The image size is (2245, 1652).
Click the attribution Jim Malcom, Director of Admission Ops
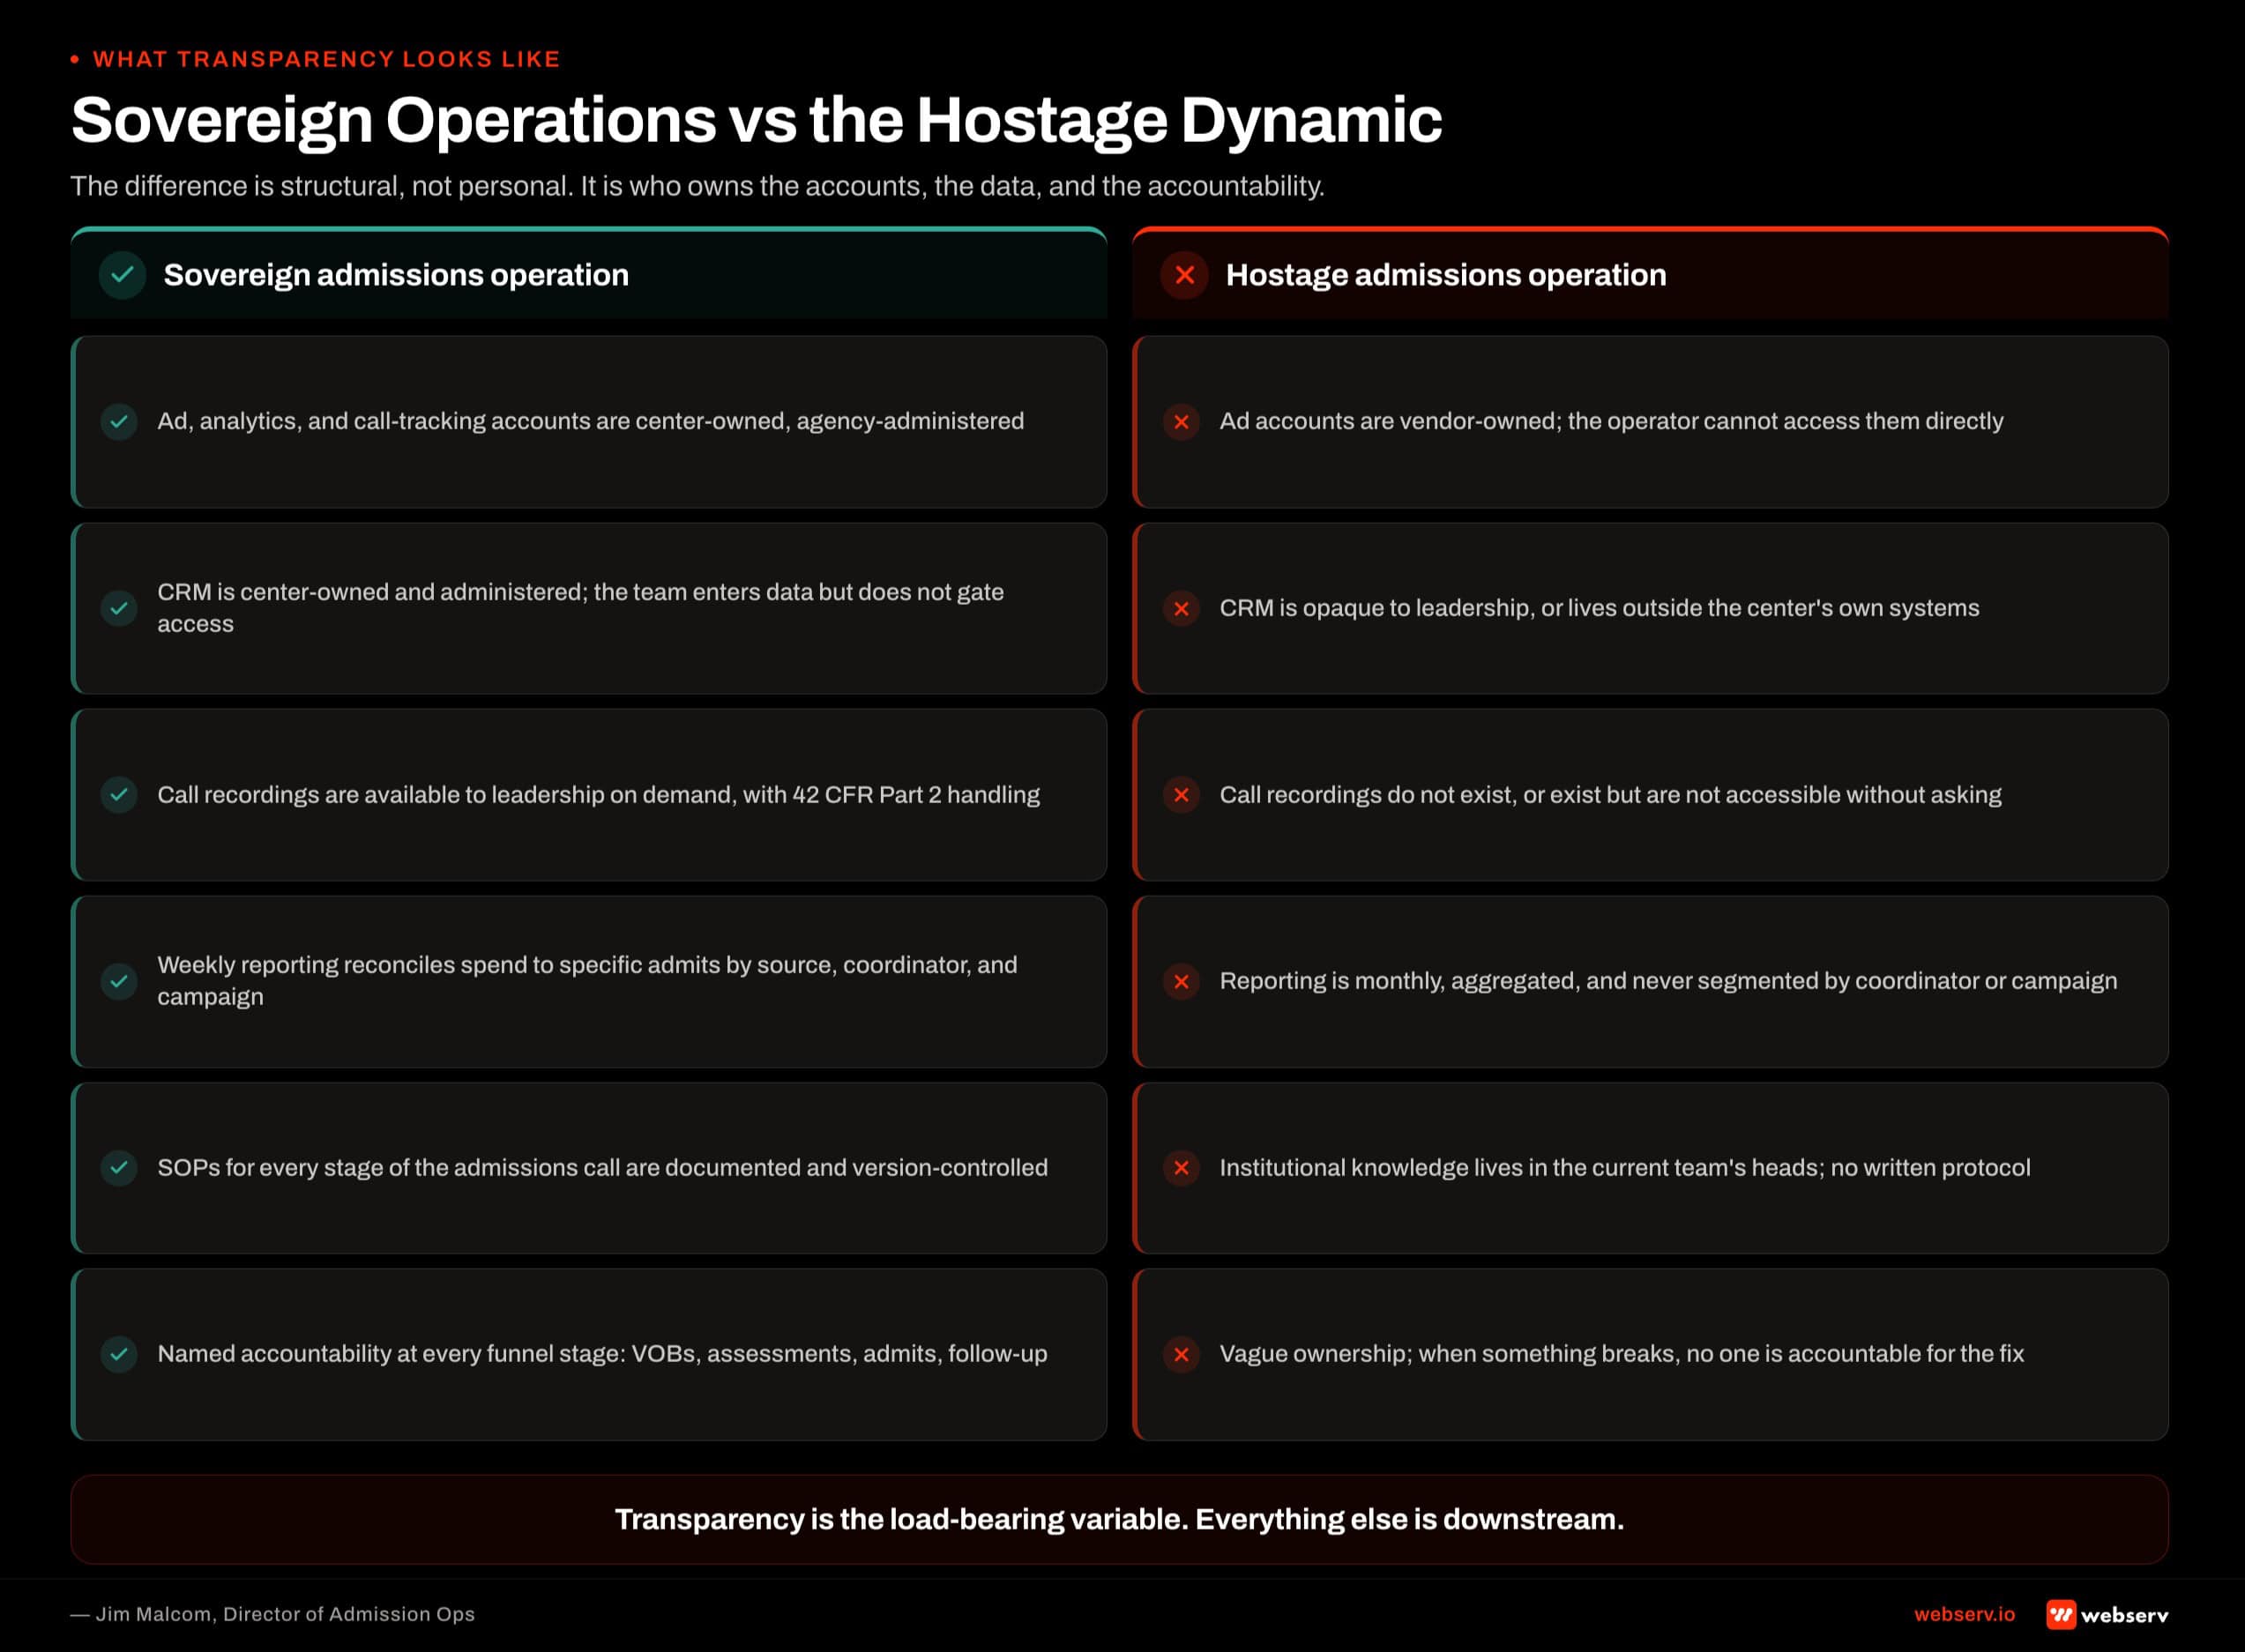(x=273, y=1614)
